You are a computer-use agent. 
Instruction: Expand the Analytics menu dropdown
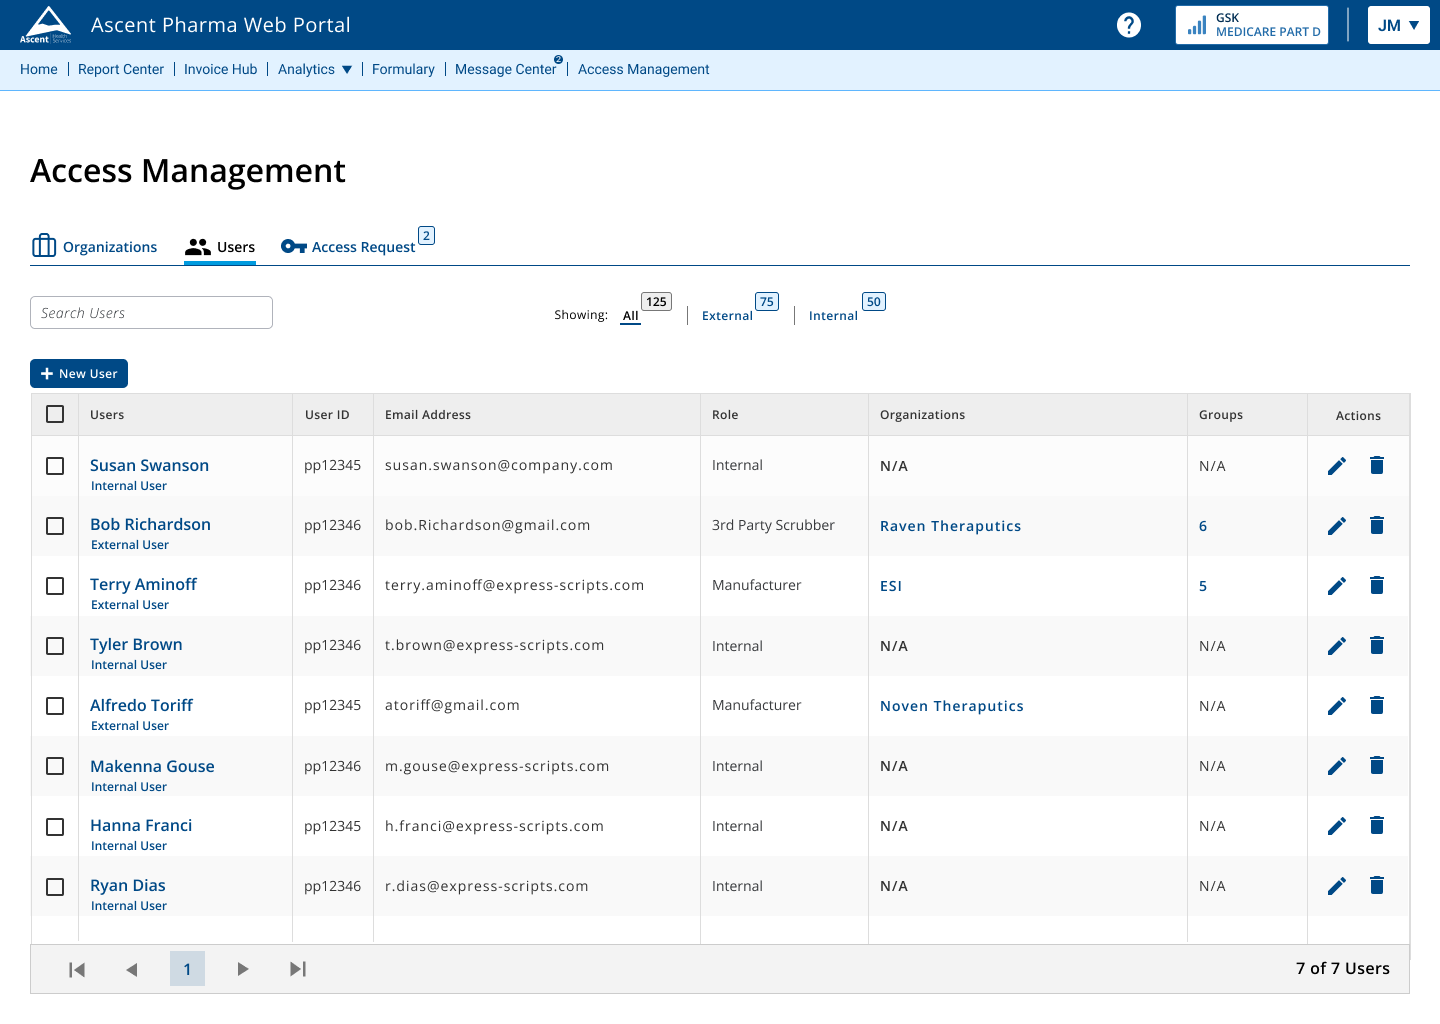click(x=315, y=69)
